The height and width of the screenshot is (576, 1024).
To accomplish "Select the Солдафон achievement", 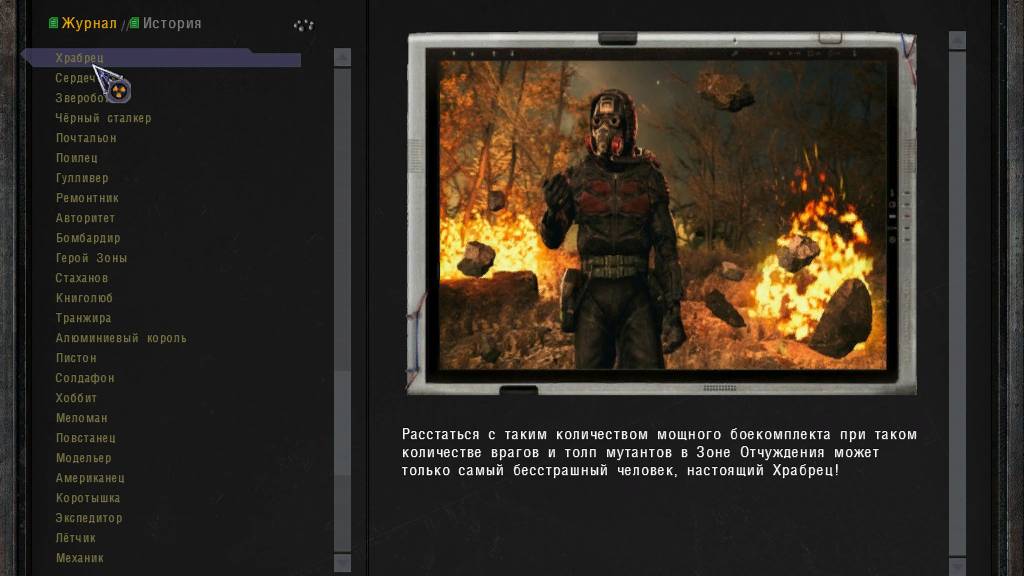I will [x=85, y=378].
